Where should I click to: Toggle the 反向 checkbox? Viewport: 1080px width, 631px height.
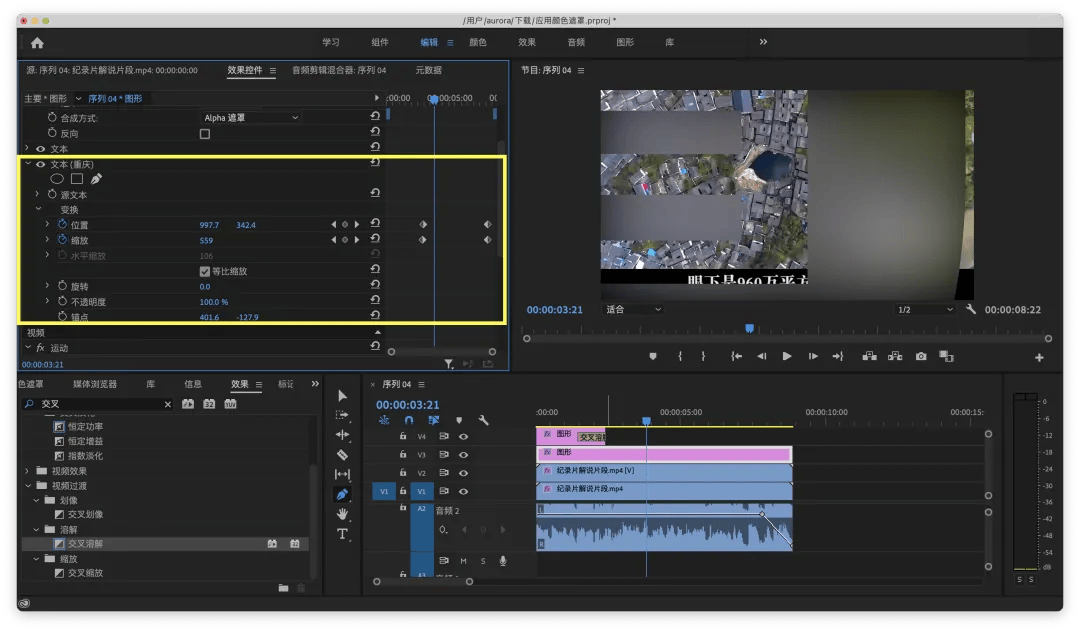[205, 134]
